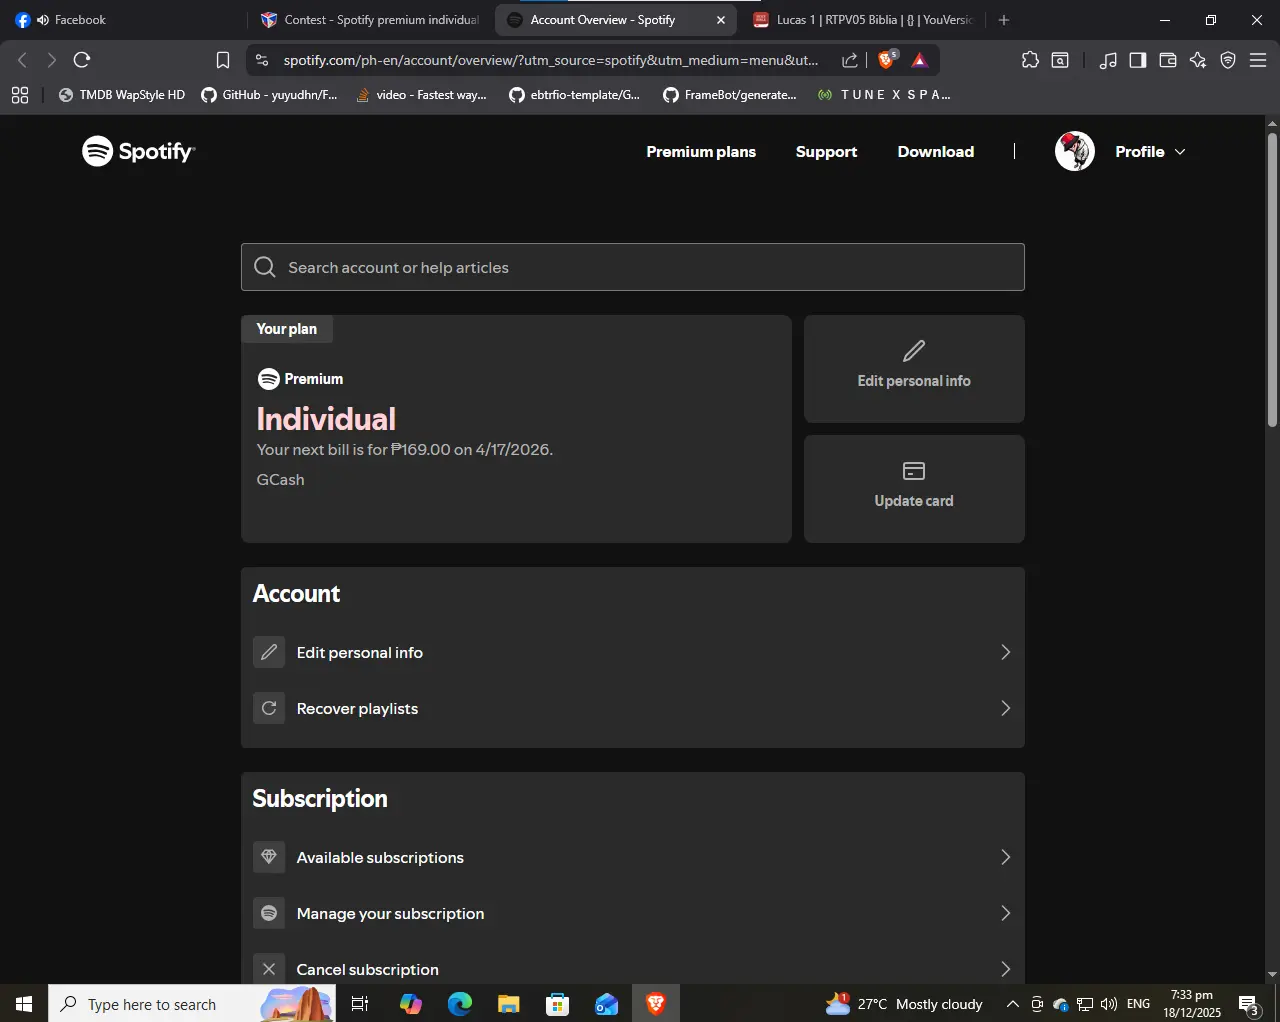Open the ebtrfio-template bookmark
1280x1022 pixels.
coord(574,95)
